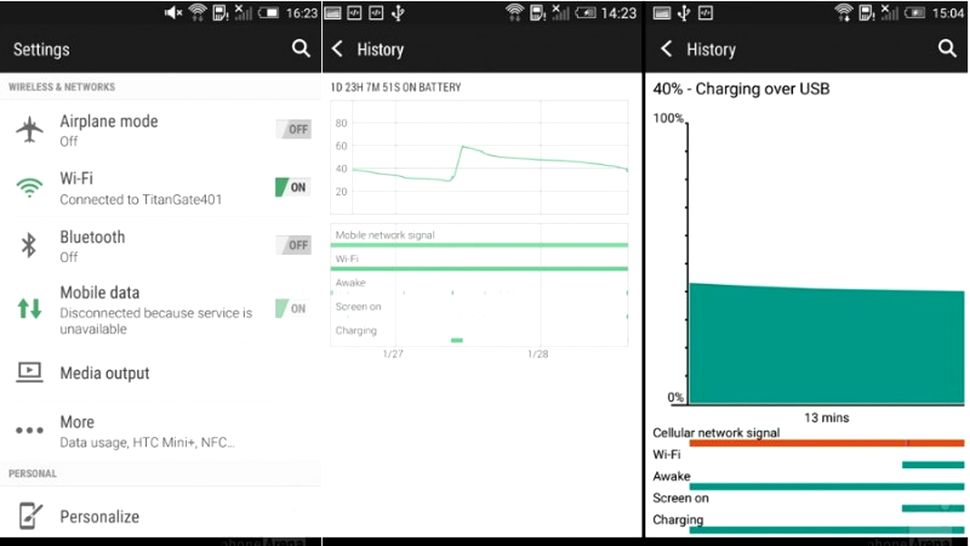970x546 pixels.
Task: Tap the Wi-Fi icon in settings list
Action: 31,187
